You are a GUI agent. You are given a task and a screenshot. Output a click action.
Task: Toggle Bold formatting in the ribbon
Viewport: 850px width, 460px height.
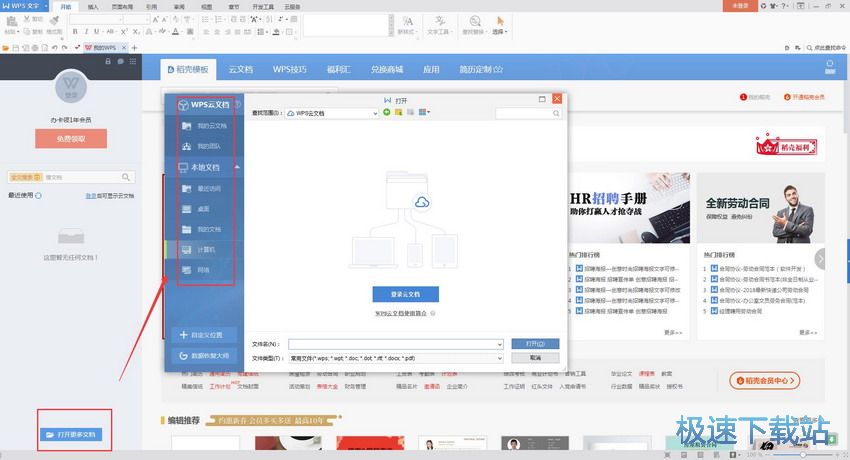tap(75, 32)
